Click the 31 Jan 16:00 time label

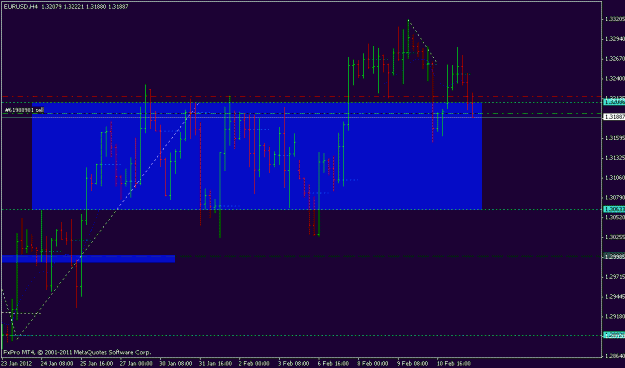215,364
